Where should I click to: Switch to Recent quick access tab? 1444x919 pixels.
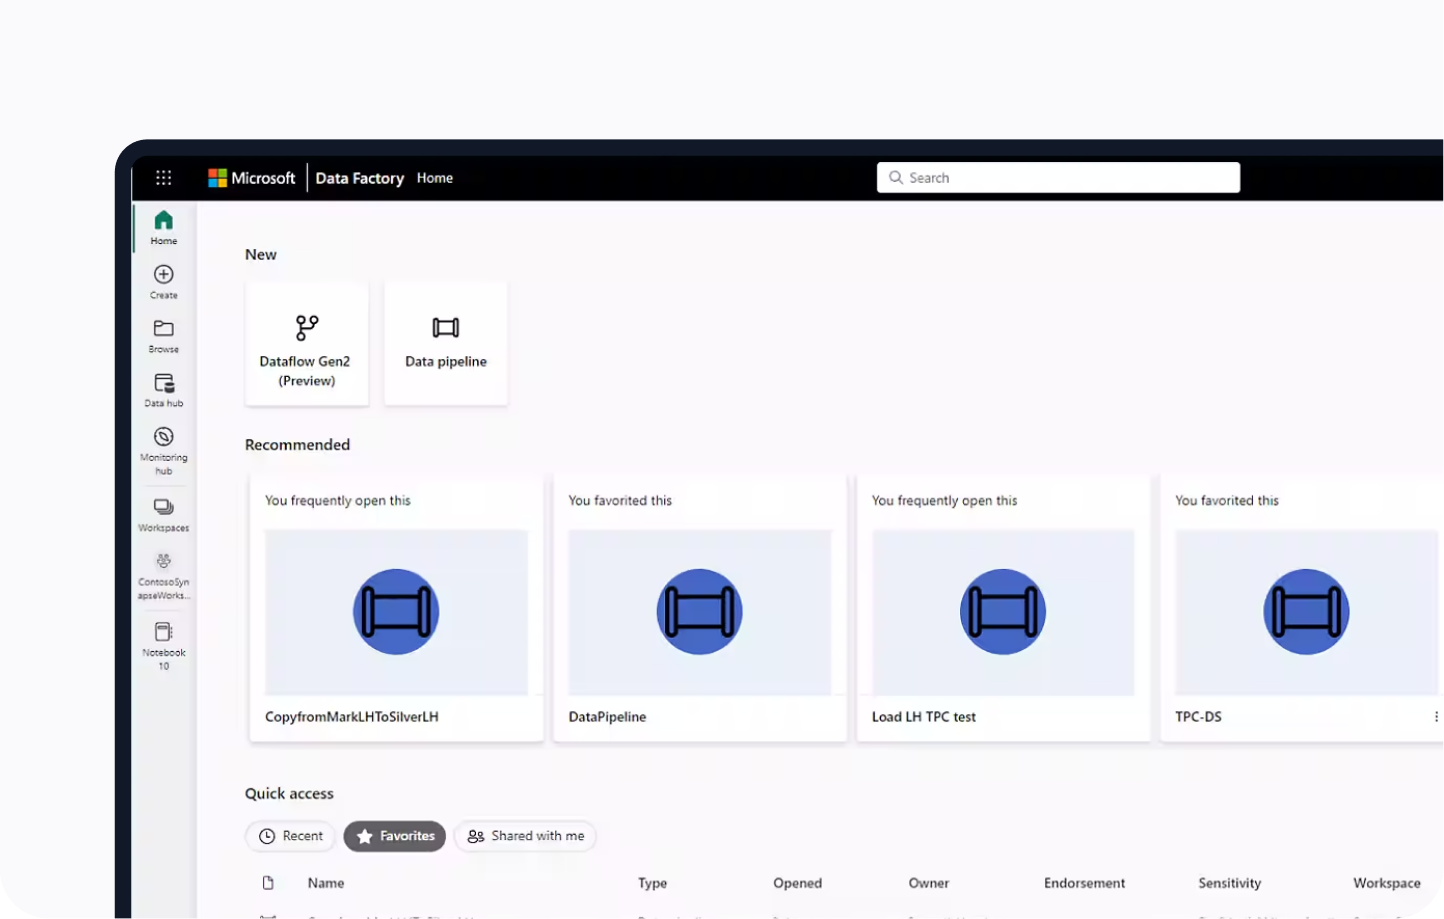[290, 836]
